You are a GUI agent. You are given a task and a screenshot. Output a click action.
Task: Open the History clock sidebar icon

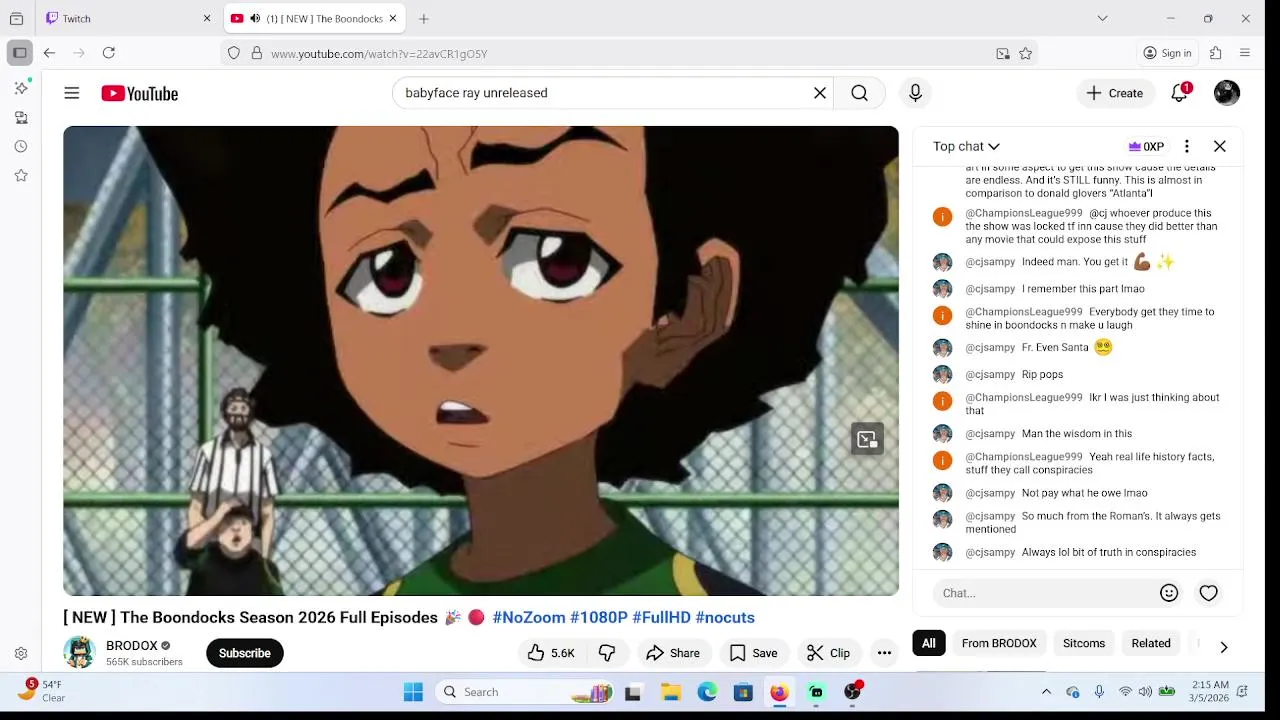tap(21, 146)
